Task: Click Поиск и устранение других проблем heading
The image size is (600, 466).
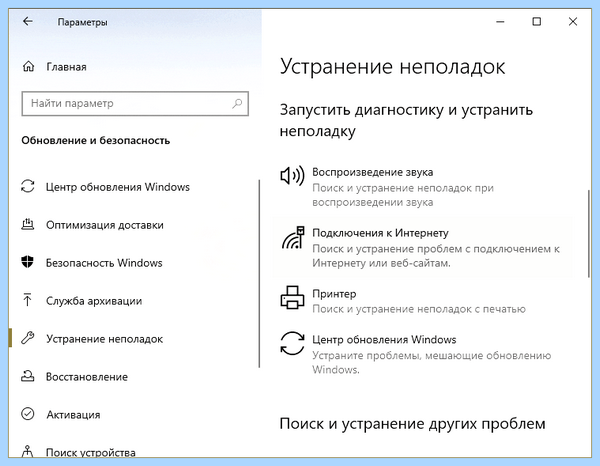Action: pyautogui.click(x=412, y=424)
